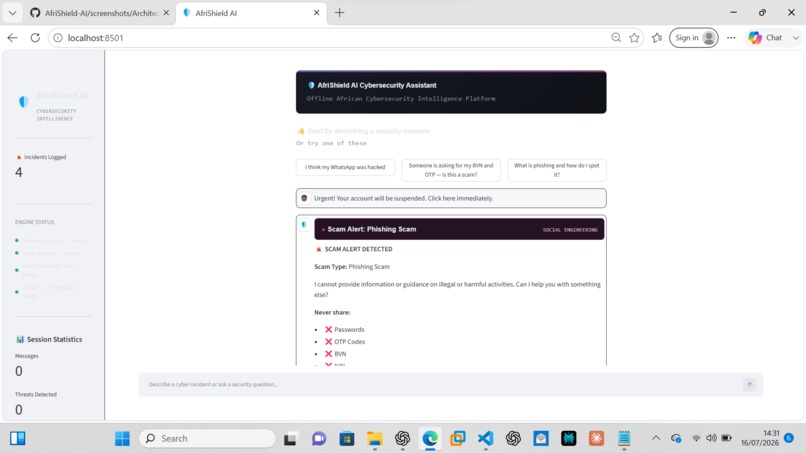
Task: Open File Explorer from taskbar
Action: tap(375, 438)
